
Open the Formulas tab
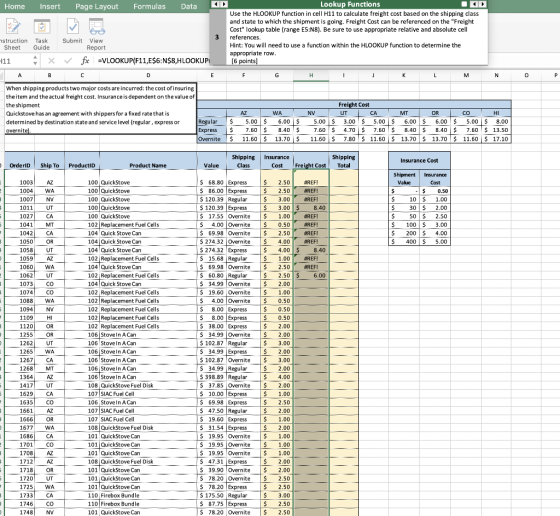[149, 6]
